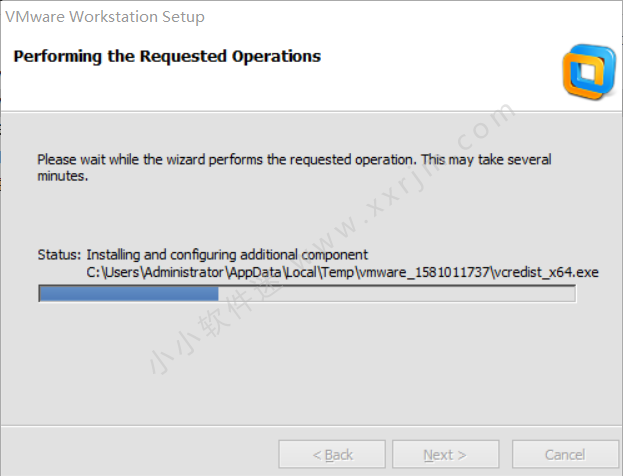Click the Performing the Requested Operations heading
The width and height of the screenshot is (623, 476).
pyautogui.click(x=167, y=57)
